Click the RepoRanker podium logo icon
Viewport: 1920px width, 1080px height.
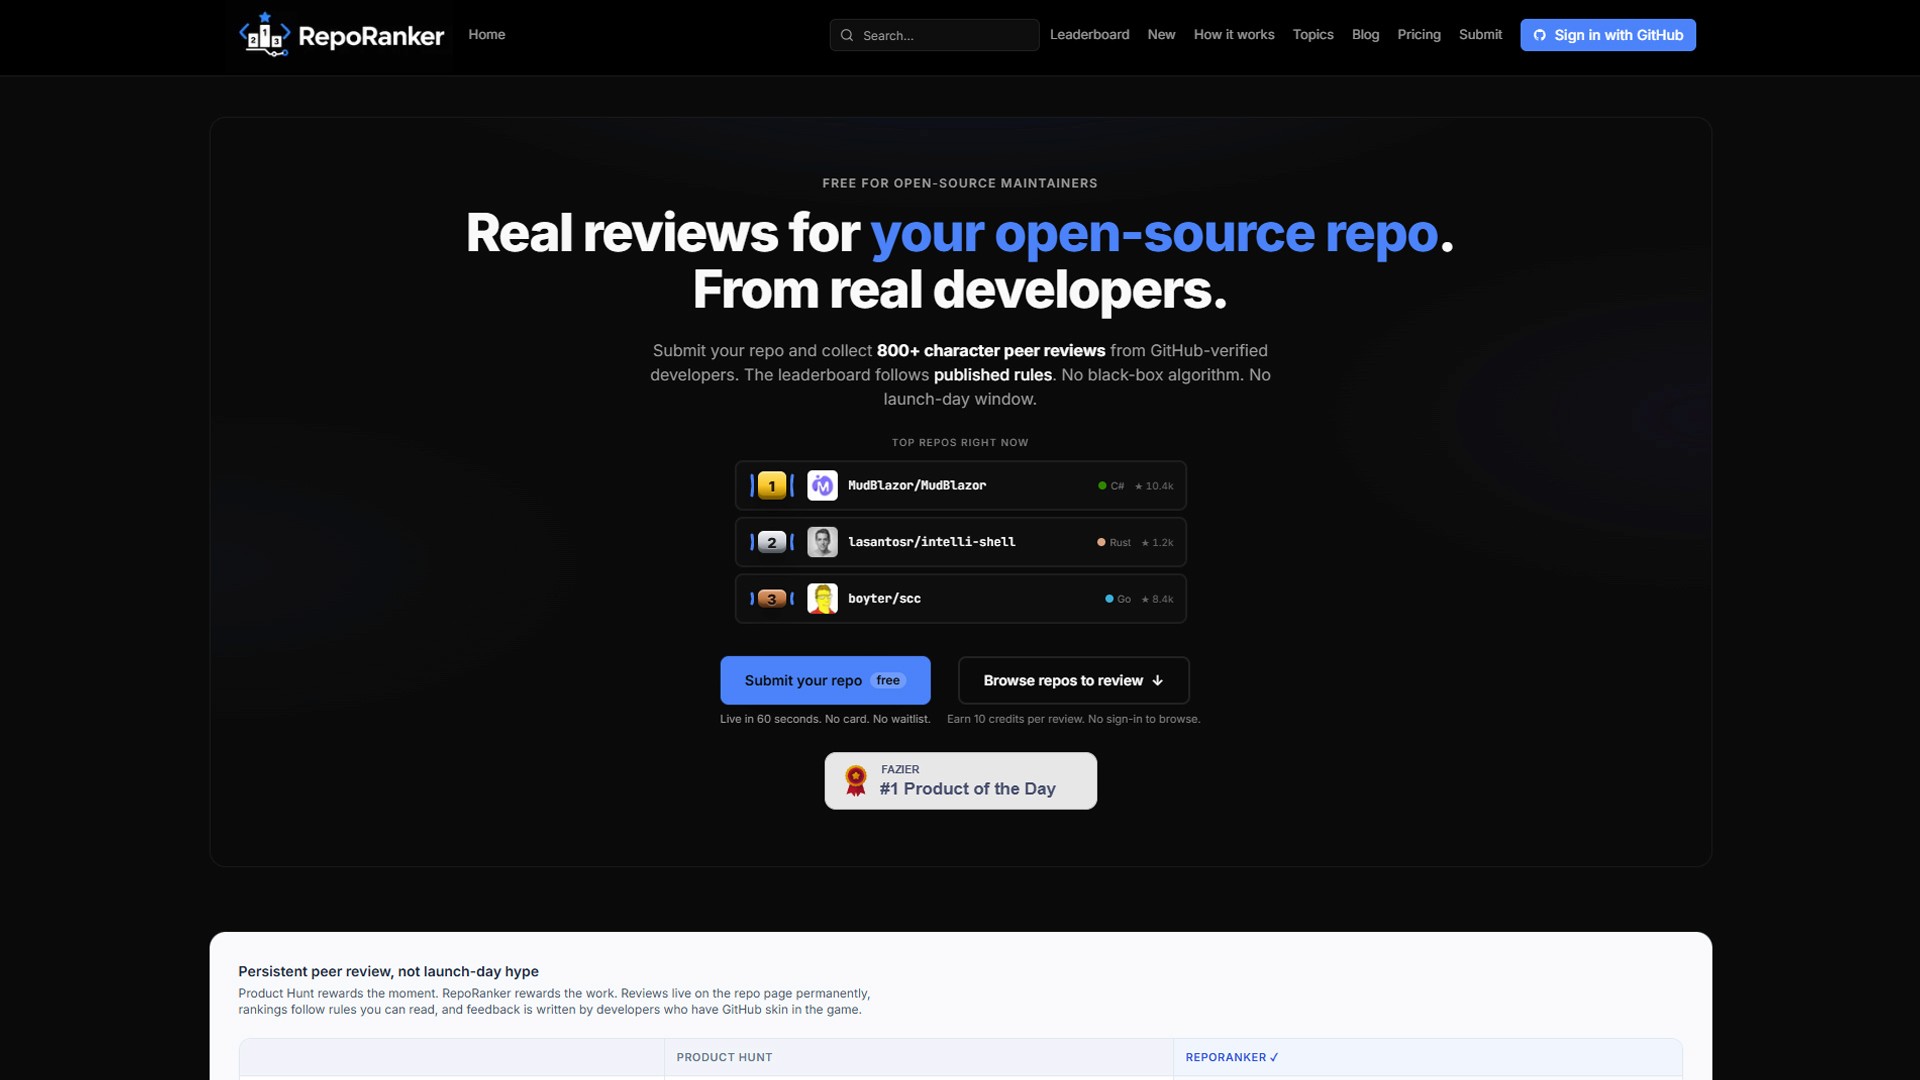tap(265, 35)
